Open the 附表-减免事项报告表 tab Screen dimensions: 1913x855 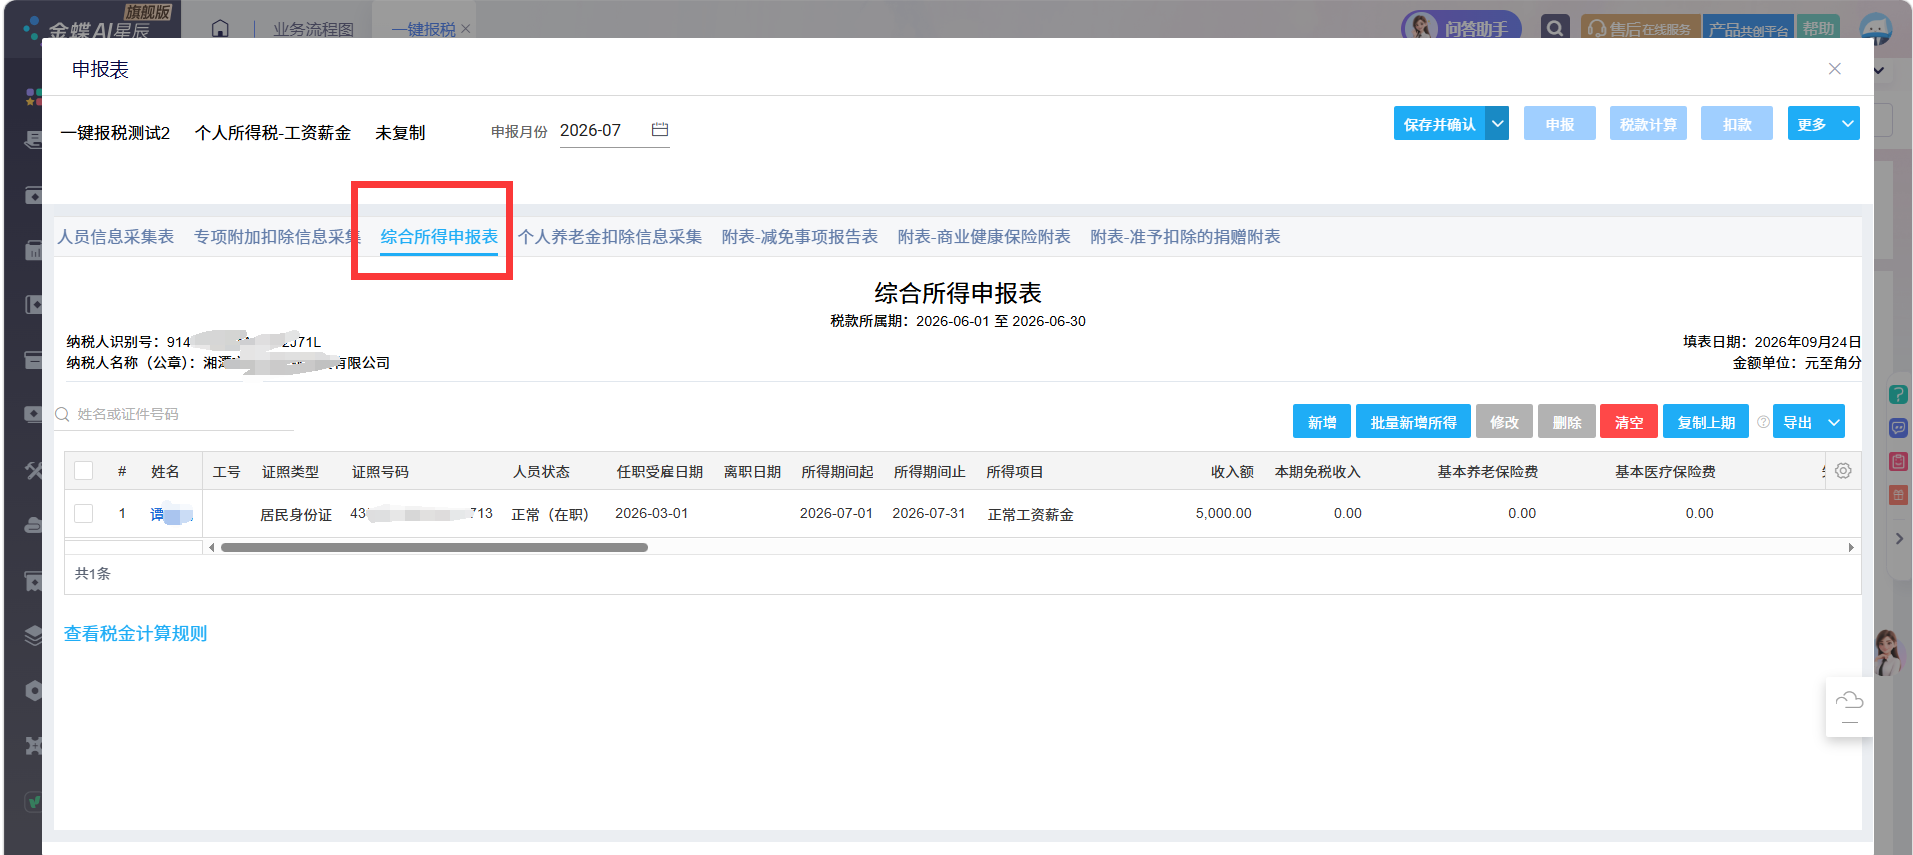800,237
